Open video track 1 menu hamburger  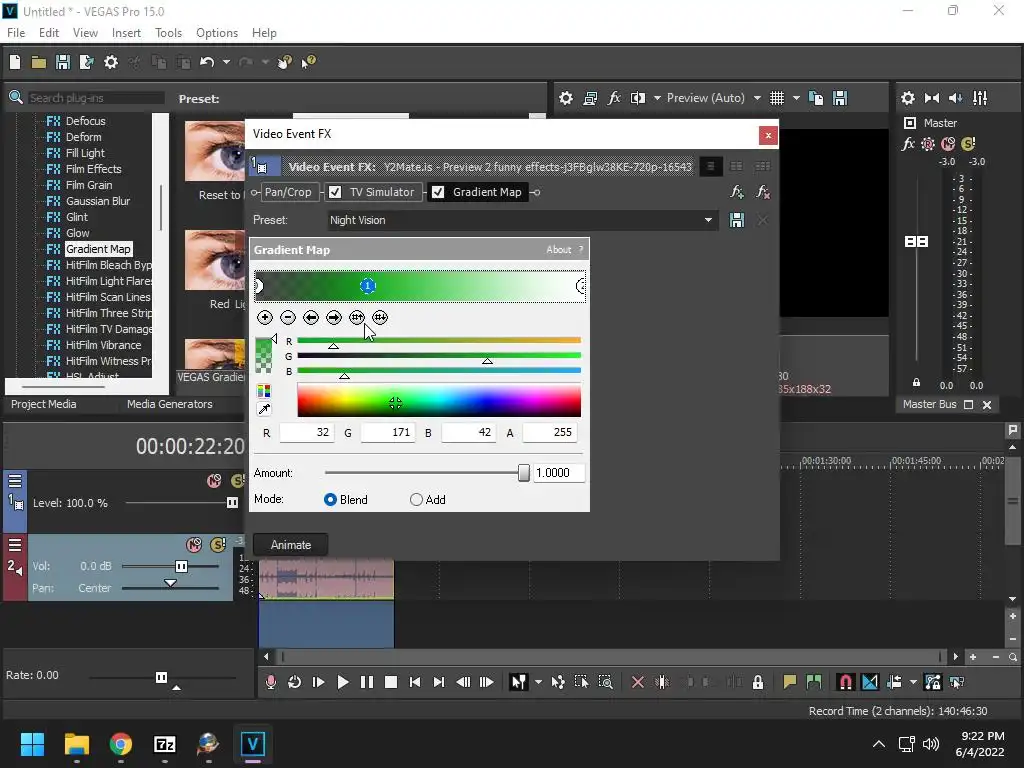tap(15, 481)
